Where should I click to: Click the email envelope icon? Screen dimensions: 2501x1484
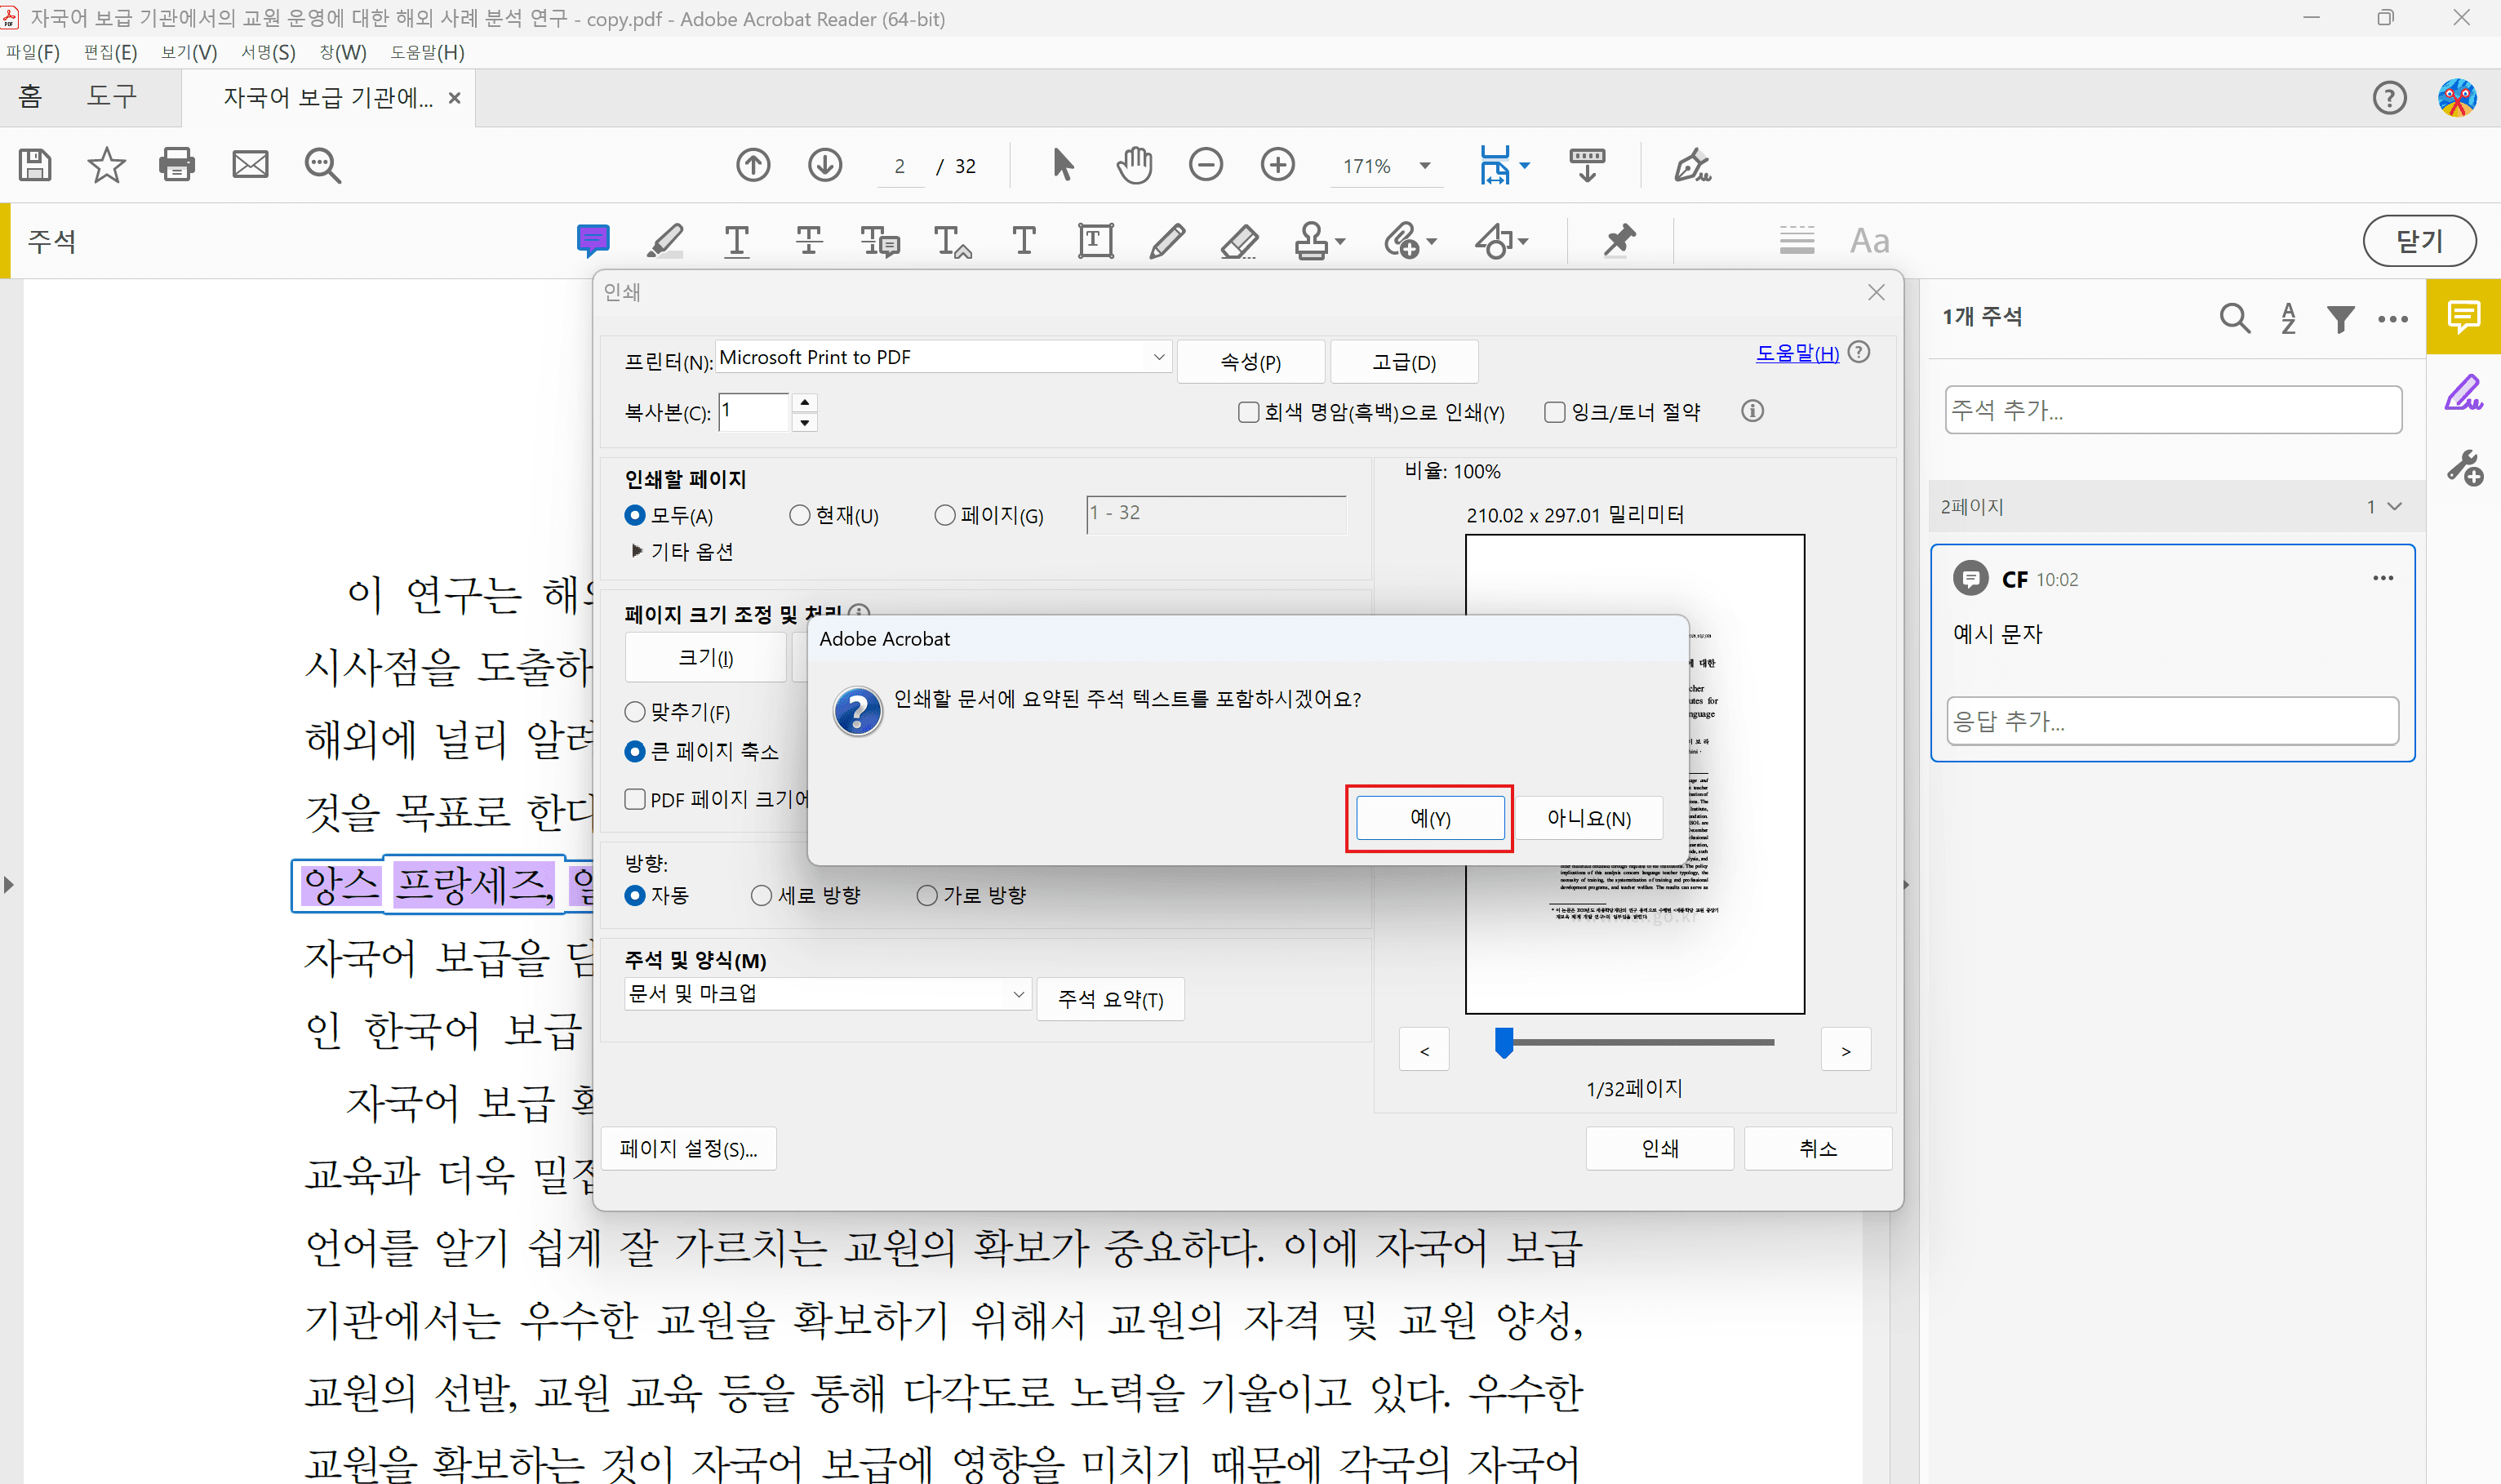(250, 165)
